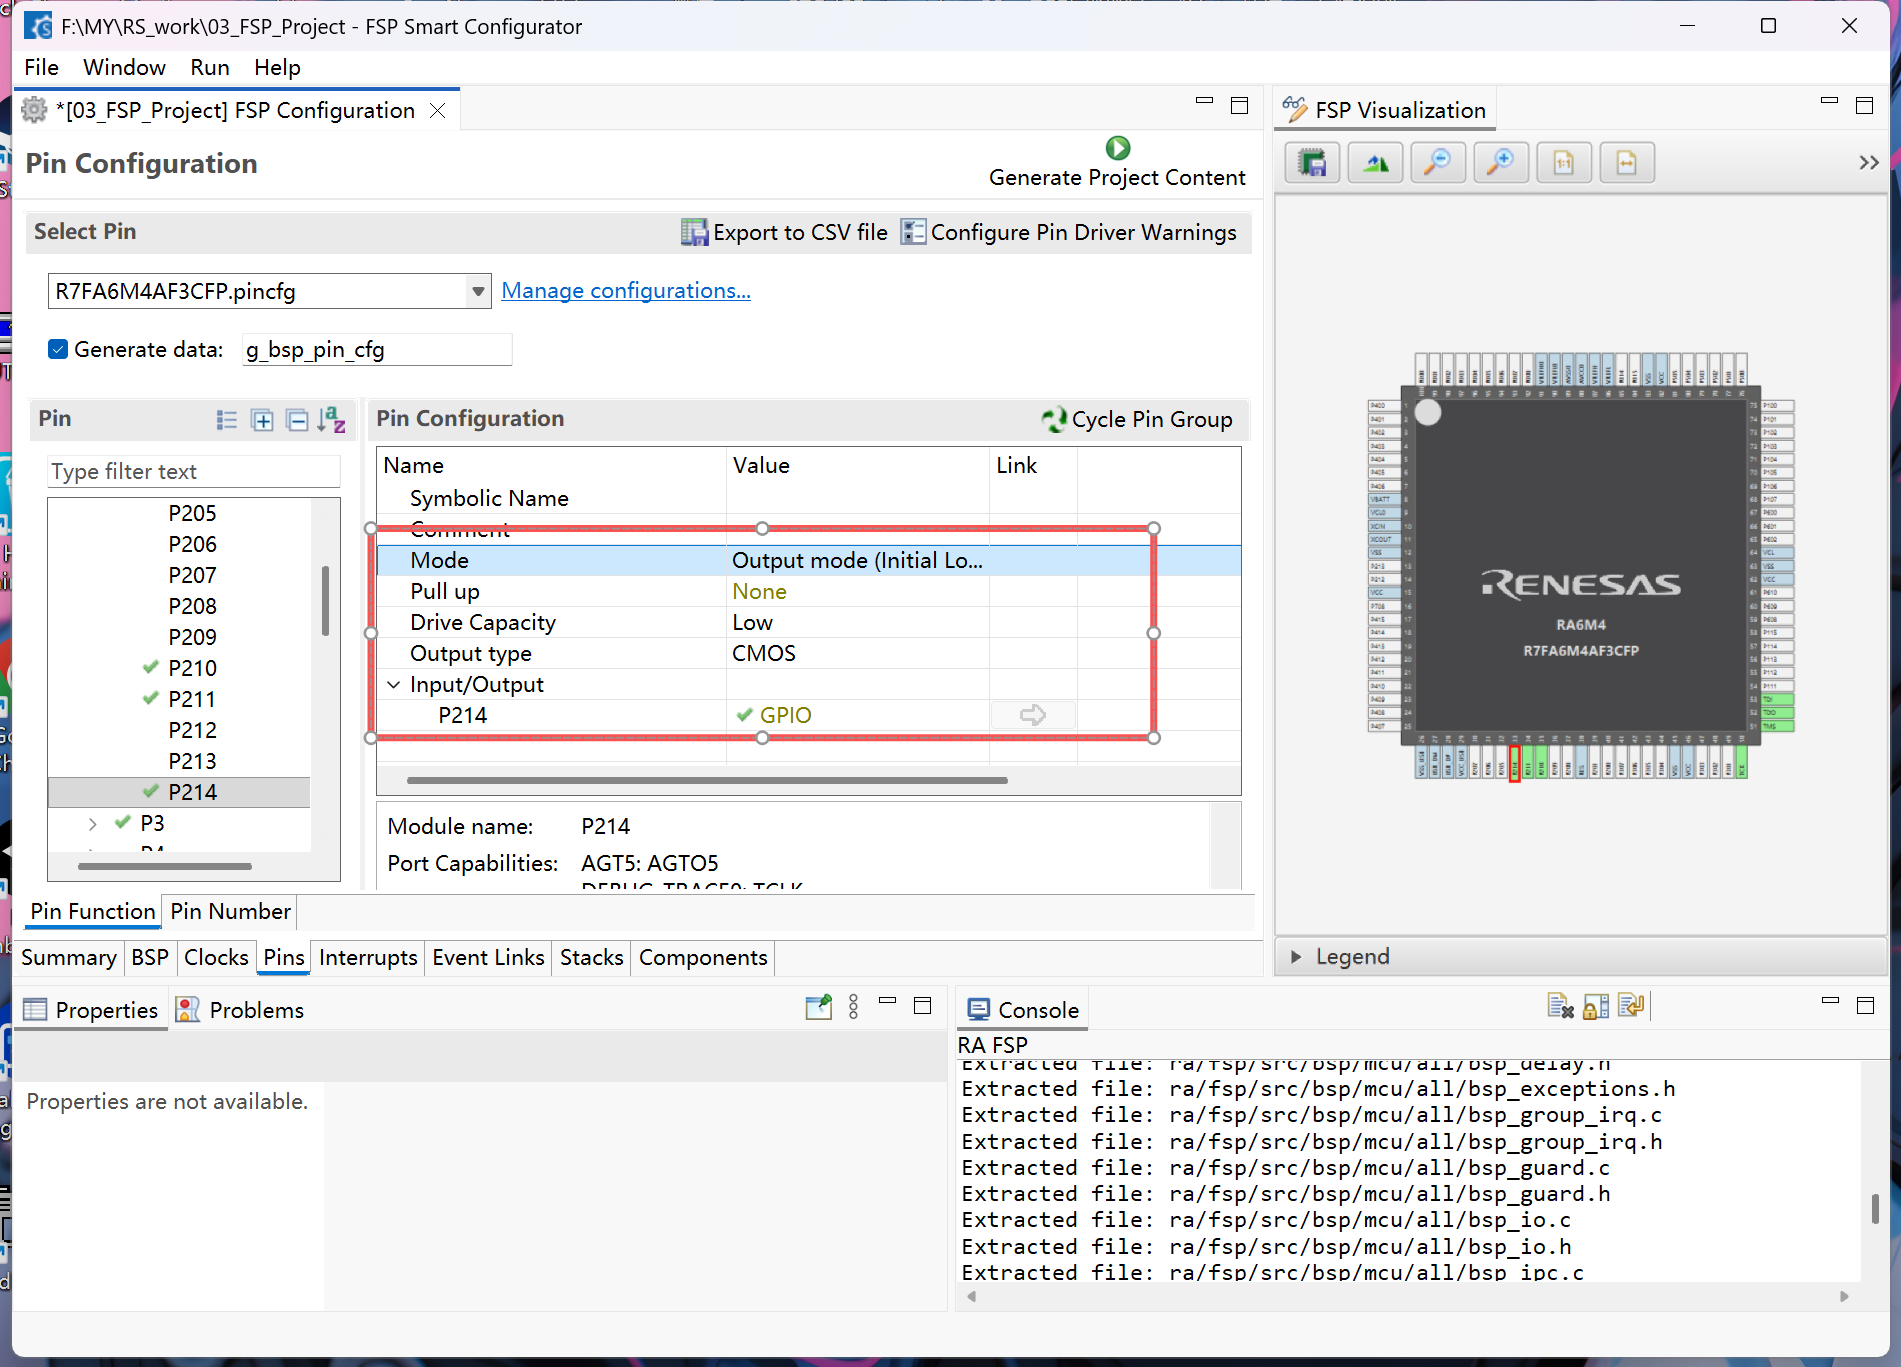Viewport: 1901px width, 1367px height.
Task: Open the Window menu
Action: point(124,67)
